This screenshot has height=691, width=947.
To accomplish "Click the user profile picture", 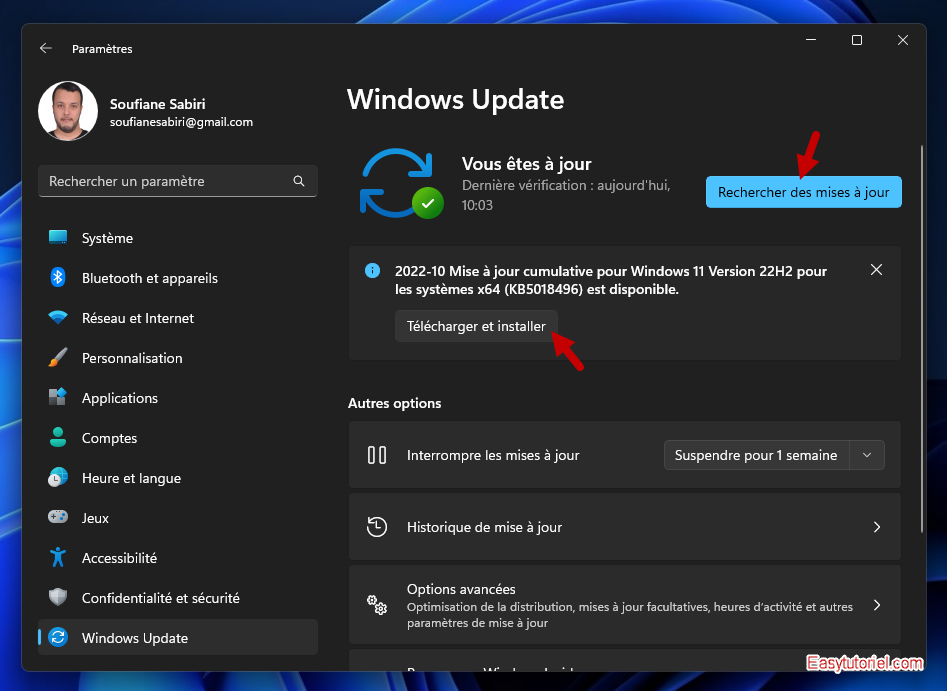I will click(68, 111).
